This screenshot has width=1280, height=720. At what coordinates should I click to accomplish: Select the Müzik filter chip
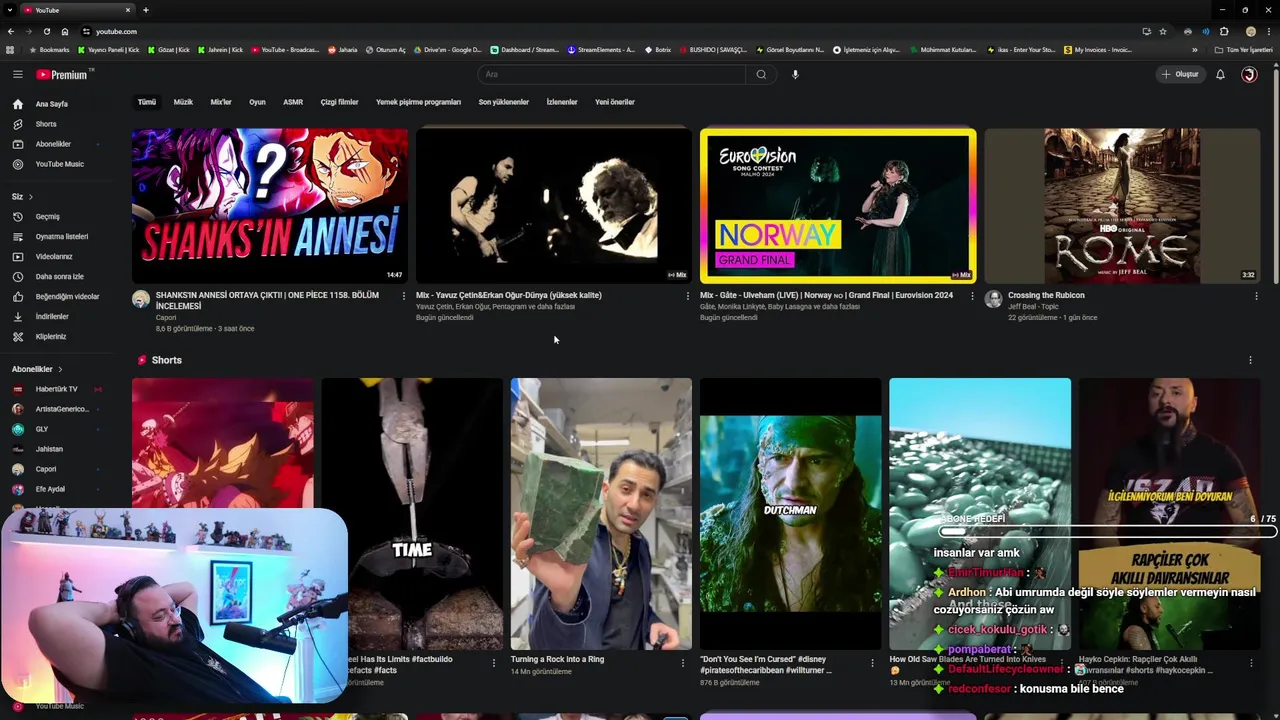183,102
